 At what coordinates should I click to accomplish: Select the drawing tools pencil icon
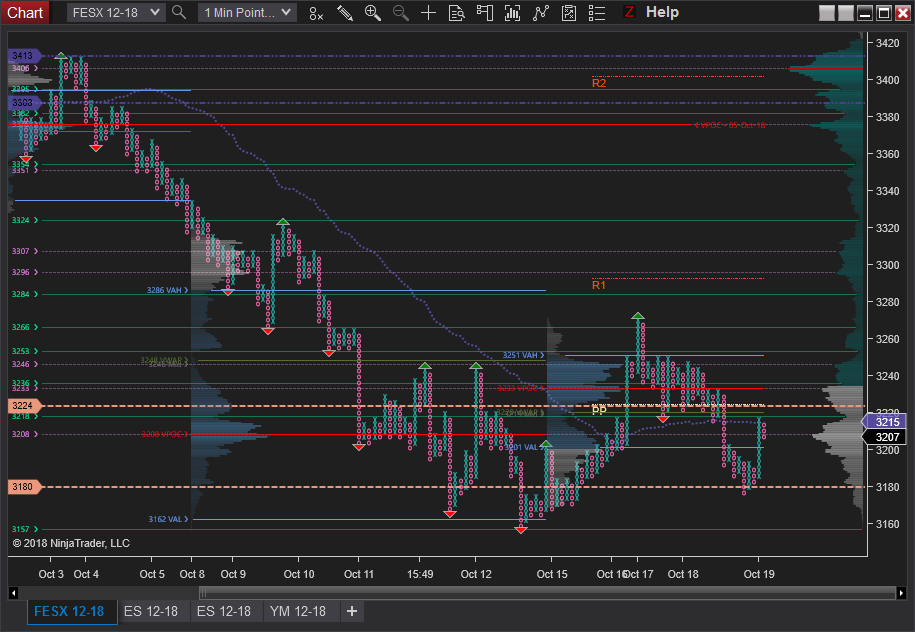(344, 13)
